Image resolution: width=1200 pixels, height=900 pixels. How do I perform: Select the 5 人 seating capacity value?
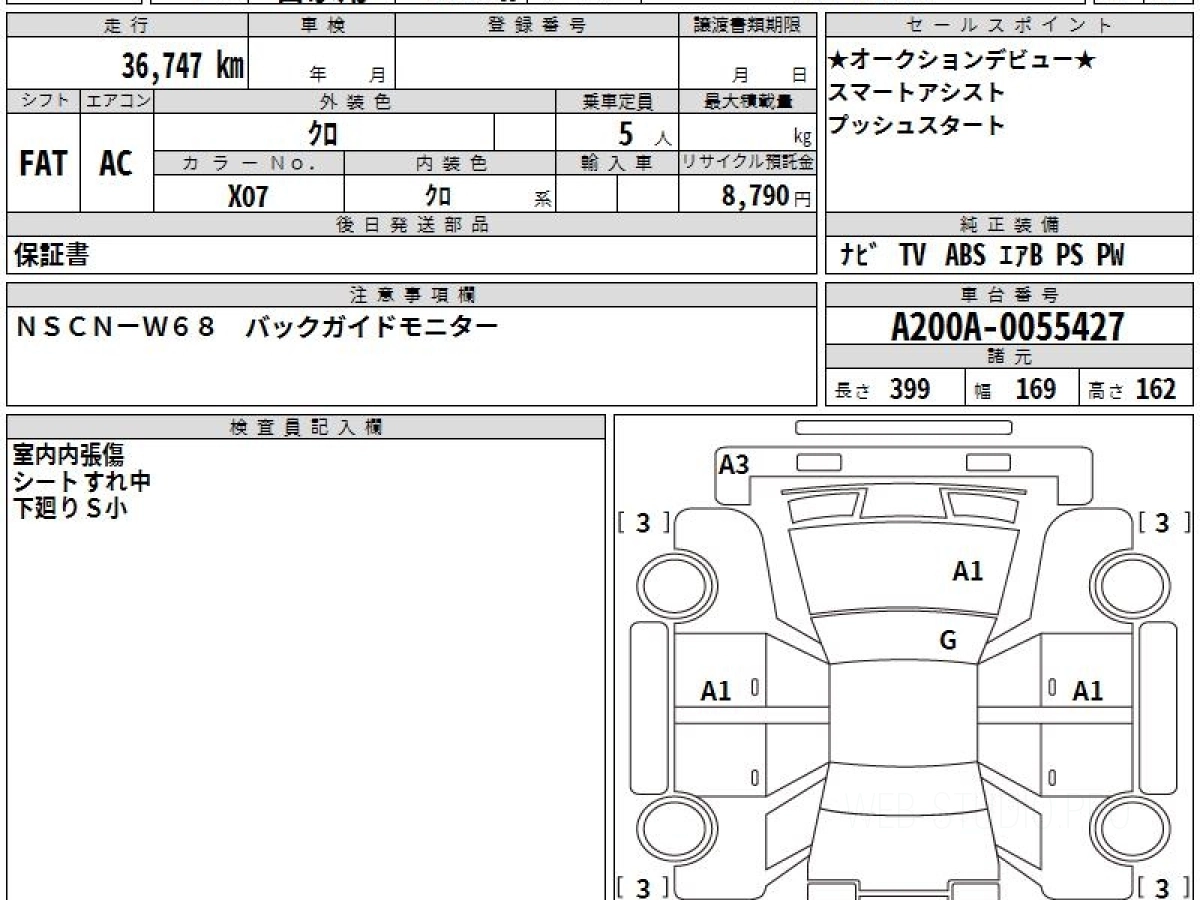coord(645,133)
